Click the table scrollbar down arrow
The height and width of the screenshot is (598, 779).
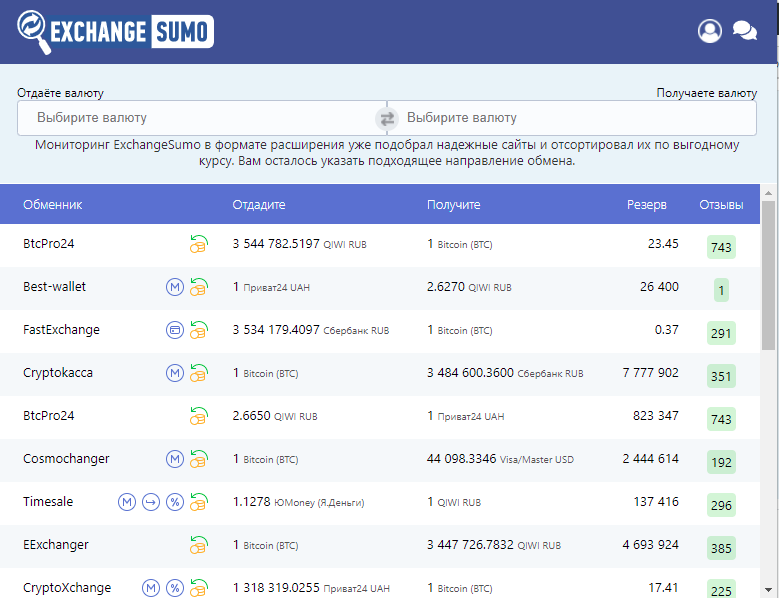click(768, 591)
